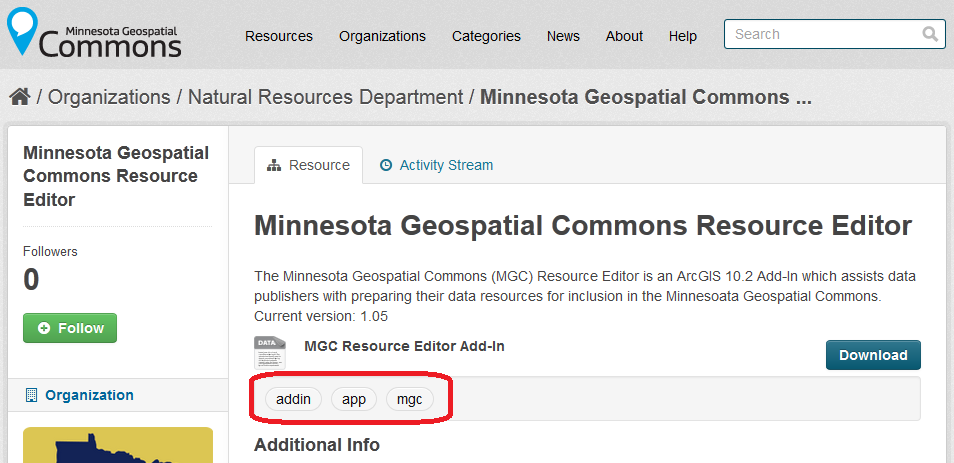Click the Additional Info heading

pos(316,445)
